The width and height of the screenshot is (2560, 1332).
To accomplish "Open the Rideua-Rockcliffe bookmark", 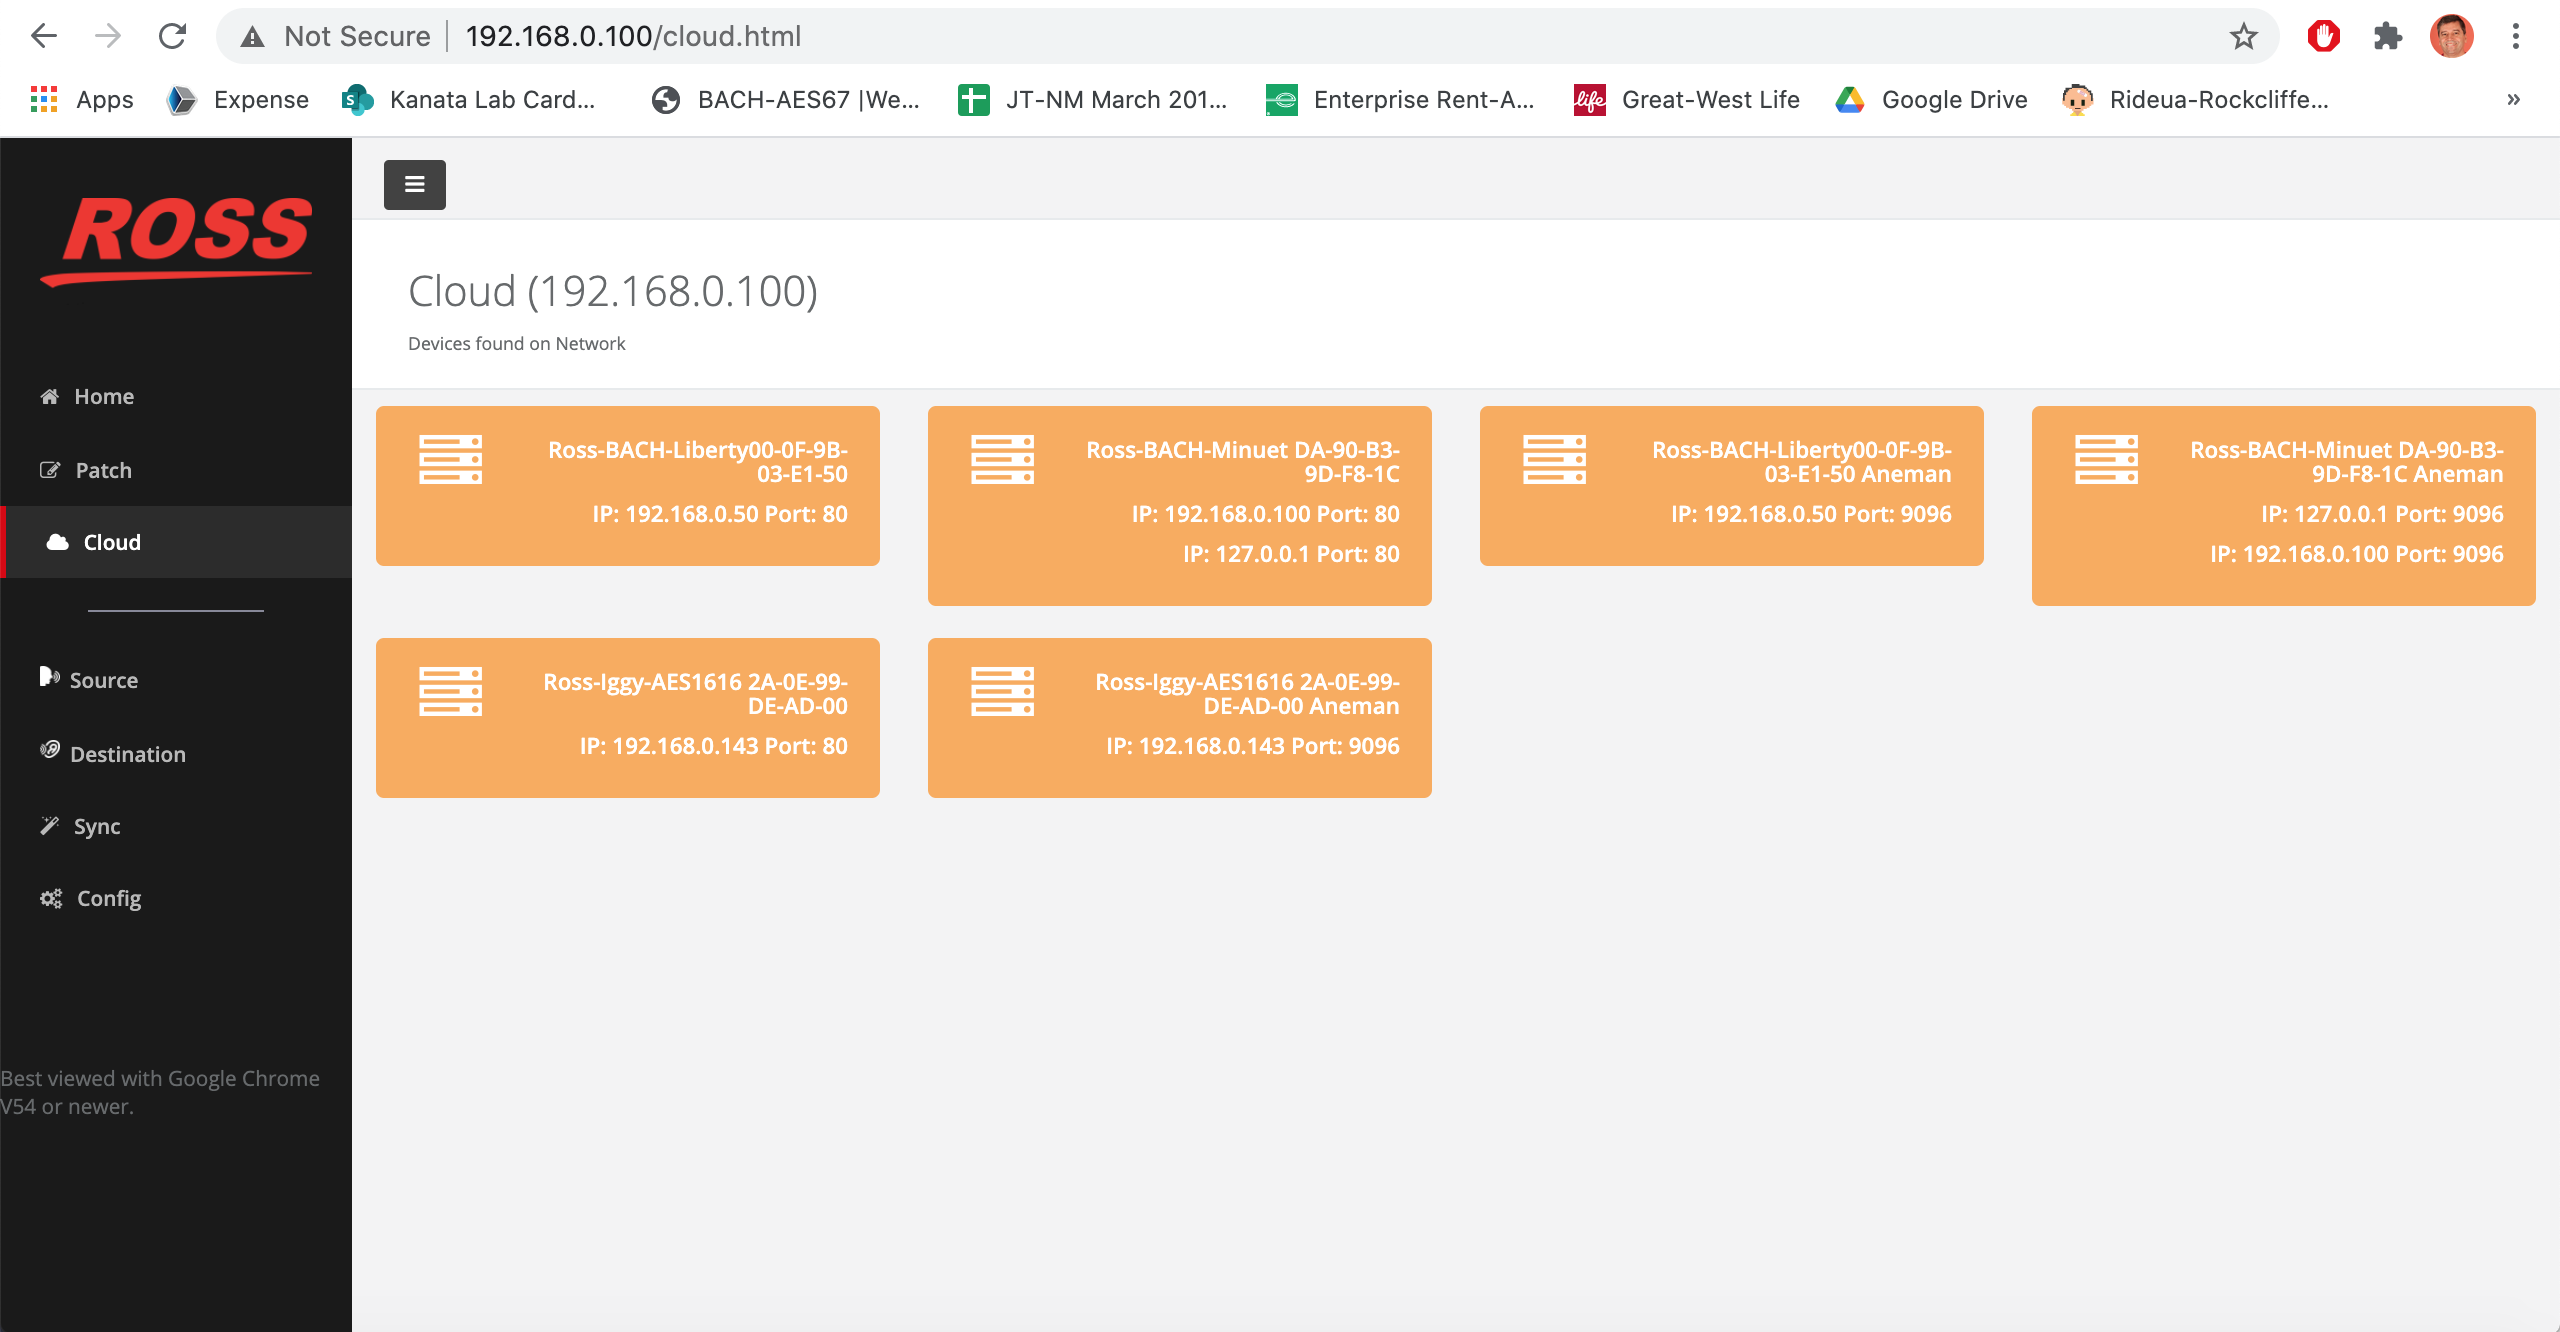I will tap(2196, 99).
